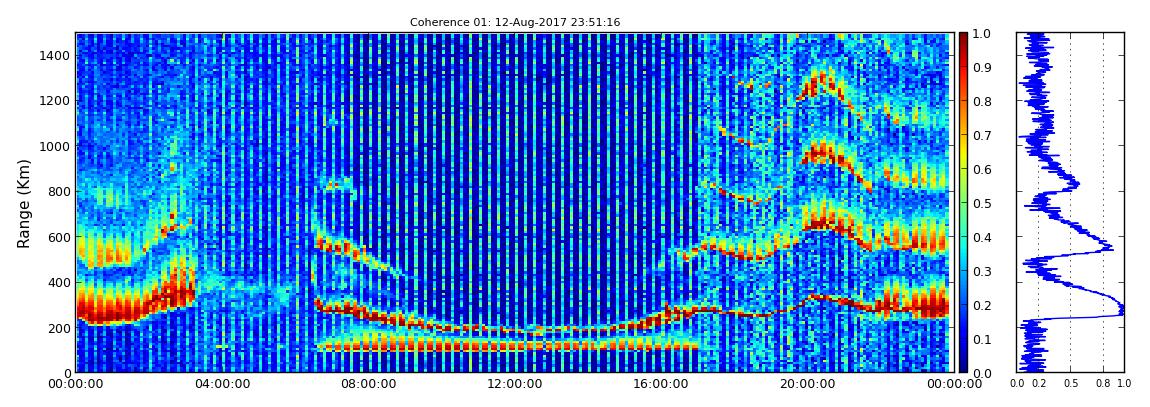The width and height of the screenshot is (1150, 407).
Task: Click the 04:00:00 time axis label
Action: [x=221, y=384]
